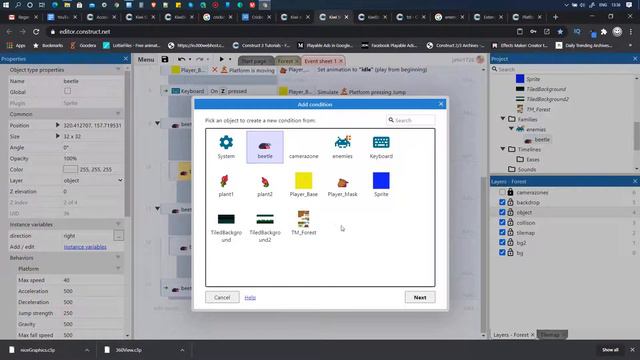Viewport: 640px width, 360px height.
Task: Select the TM_Forest tilemap object
Action: (304, 223)
